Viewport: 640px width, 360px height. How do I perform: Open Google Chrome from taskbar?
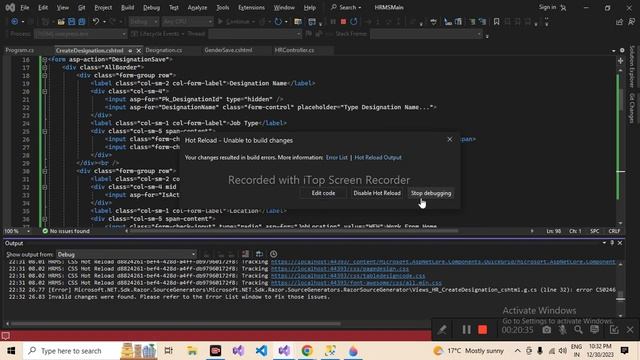tap(307, 351)
